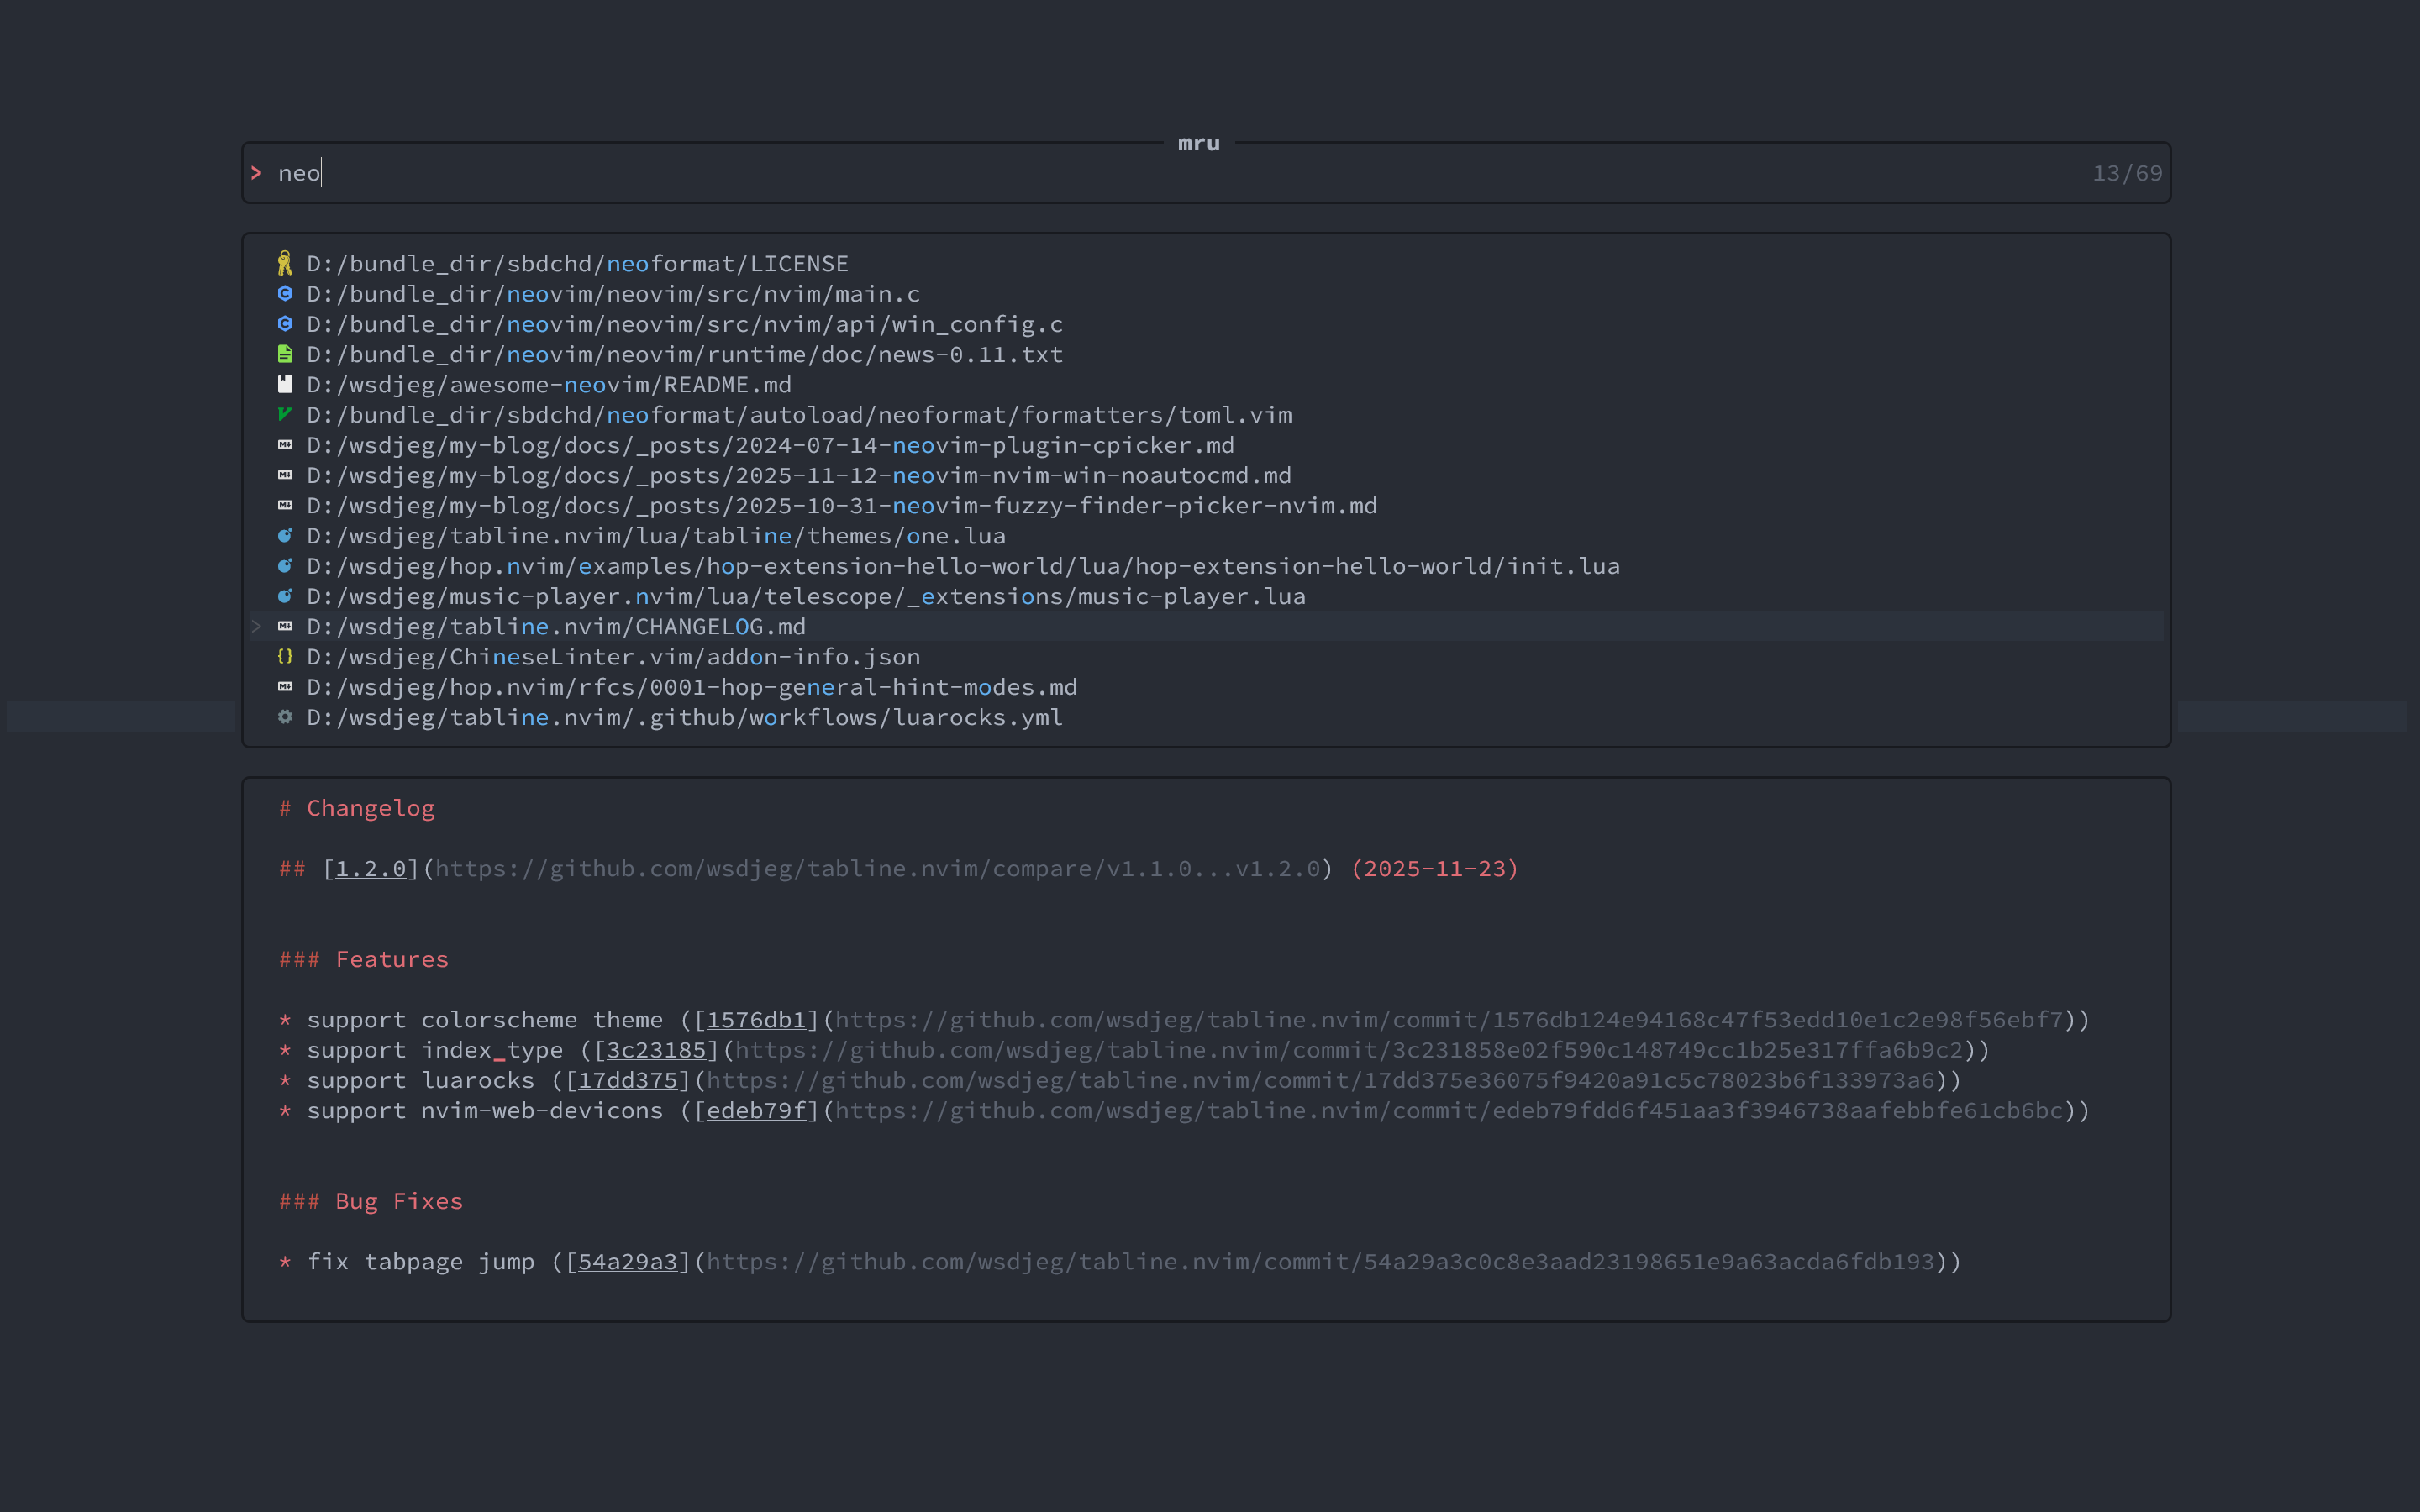Viewport: 2420px width, 1512px height.
Task: Select the tabline.nvim CHANGELOG.md entry
Action: coord(555,627)
